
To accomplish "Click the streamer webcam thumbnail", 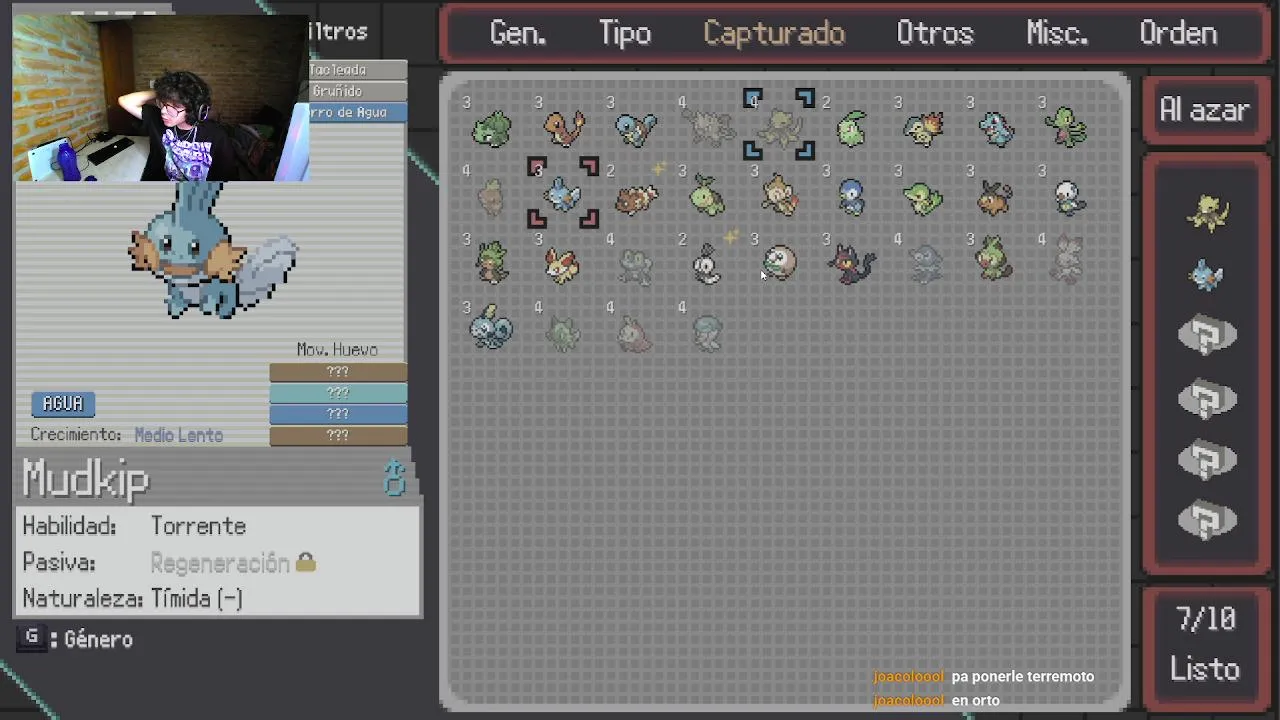I will coord(160,98).
